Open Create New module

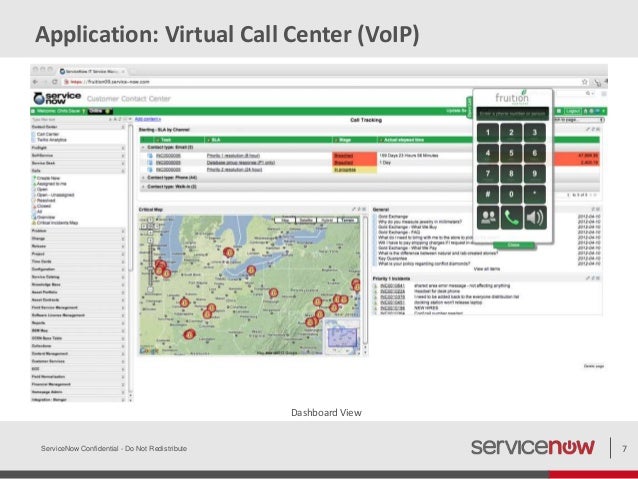click(x=48, y=178)
